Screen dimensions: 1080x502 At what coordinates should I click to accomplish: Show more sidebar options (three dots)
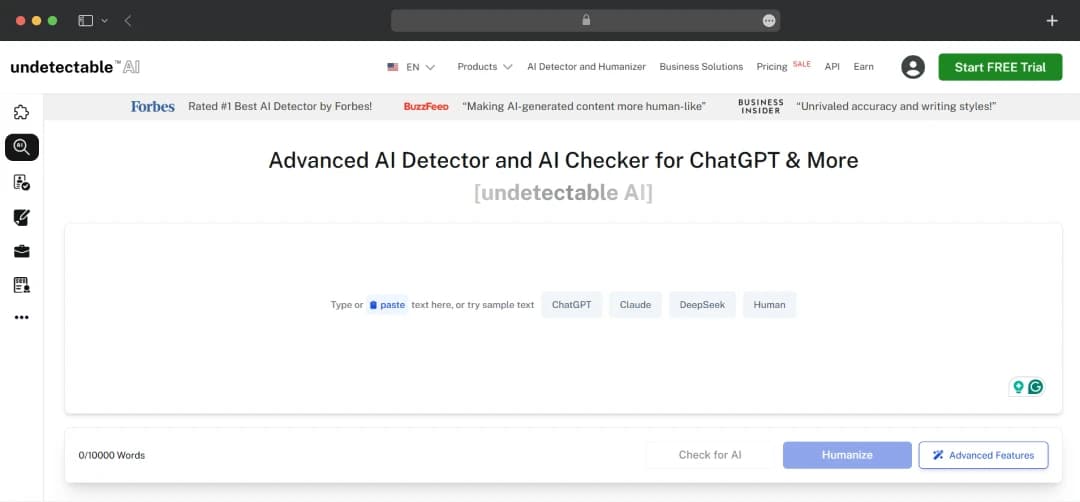(21, 317)
